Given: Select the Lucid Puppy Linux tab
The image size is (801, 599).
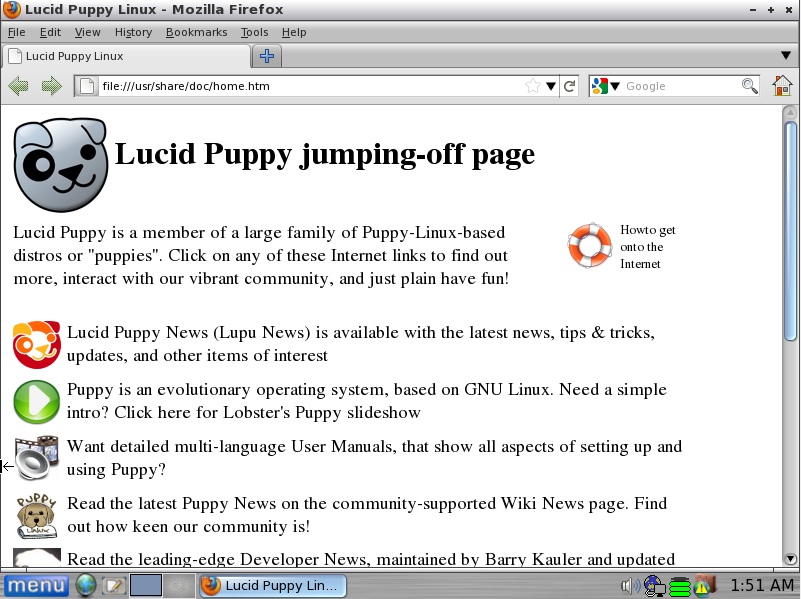Looking at the screenshot, I should click(127, 56).
